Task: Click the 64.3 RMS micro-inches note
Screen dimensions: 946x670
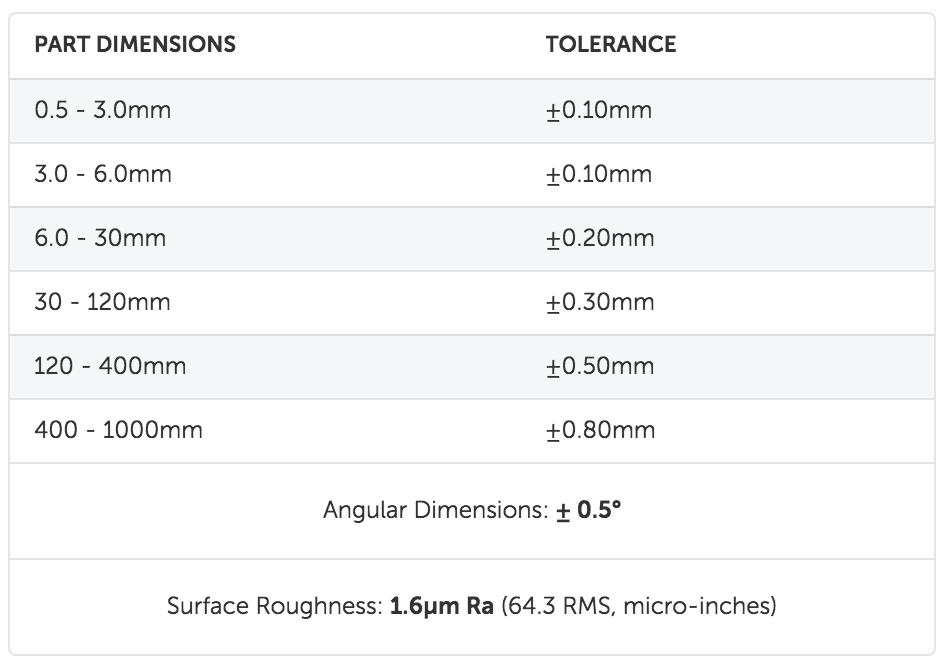Action: (639, 606)
